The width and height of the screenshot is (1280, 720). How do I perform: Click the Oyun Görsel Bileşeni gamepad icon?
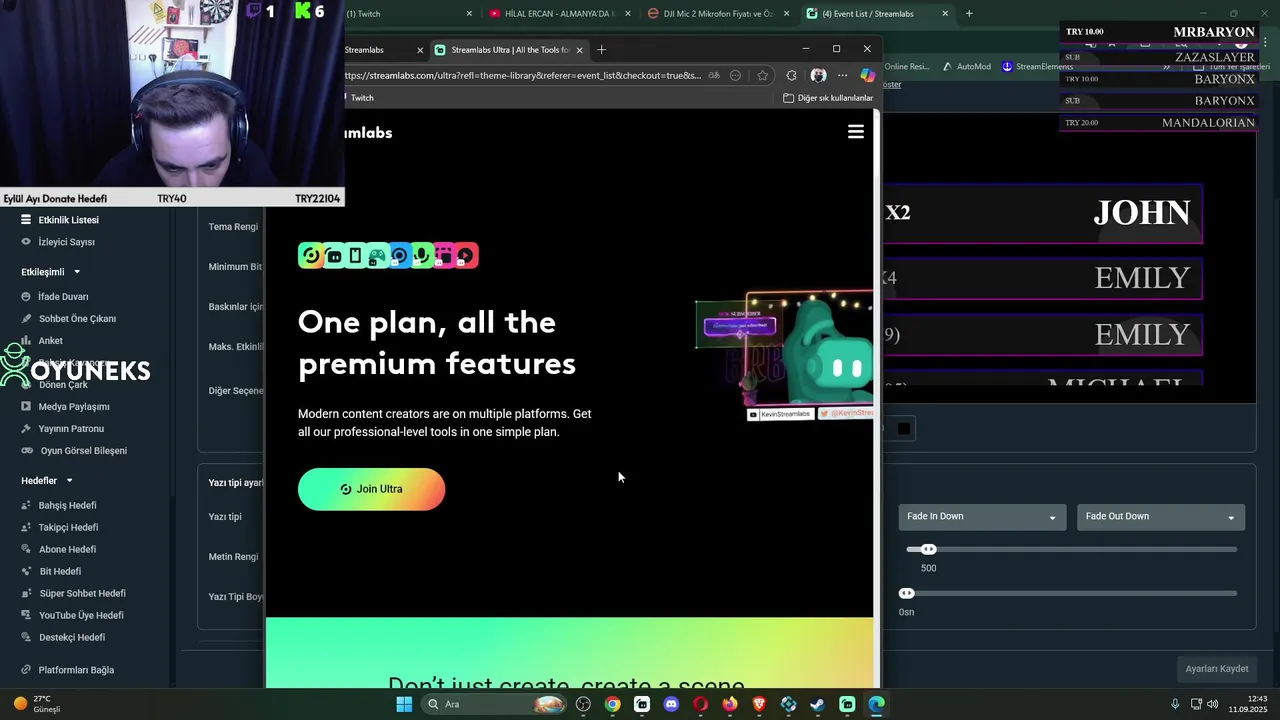[27, 451]
